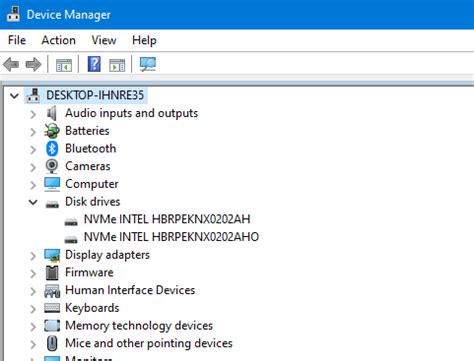Click the Computer monitor icon
The height and width of the screenshot is (361, 474).
[x=52, y=184]
